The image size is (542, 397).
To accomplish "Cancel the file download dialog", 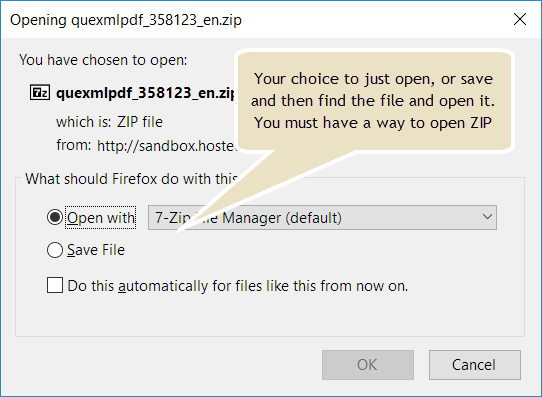I will point(475,365).
